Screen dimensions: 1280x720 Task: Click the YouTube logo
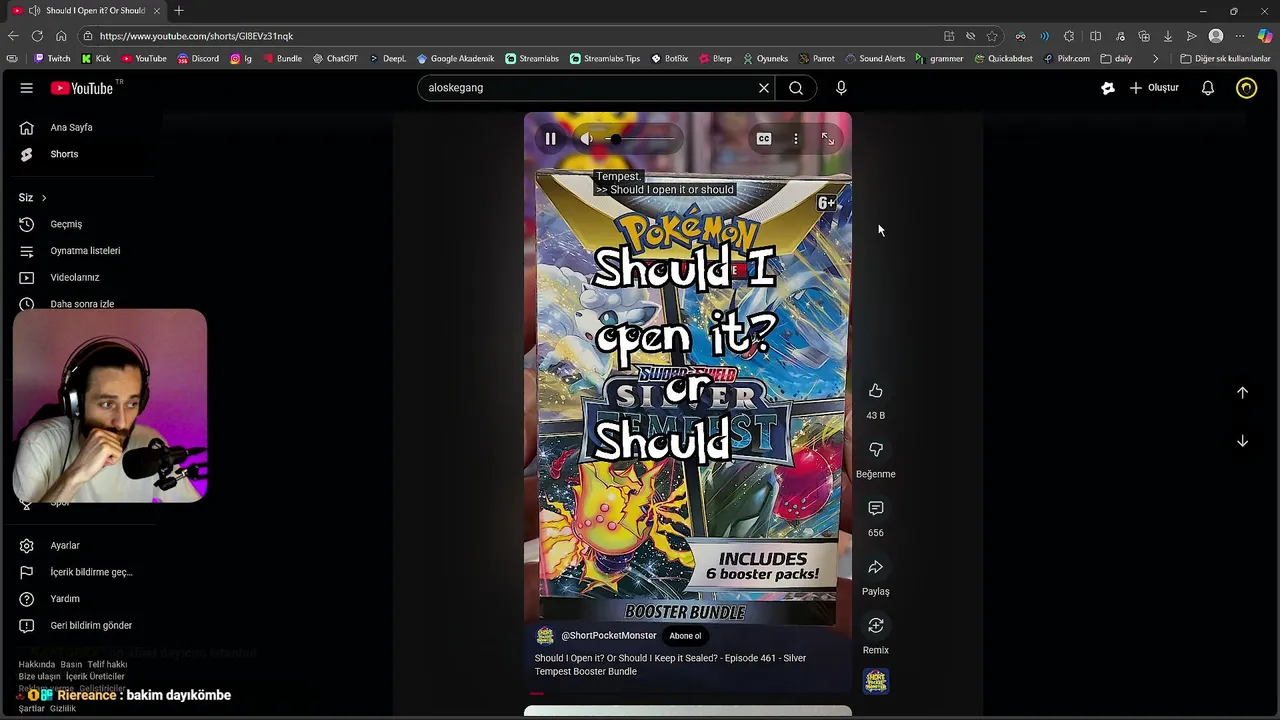tap(82, 88)
